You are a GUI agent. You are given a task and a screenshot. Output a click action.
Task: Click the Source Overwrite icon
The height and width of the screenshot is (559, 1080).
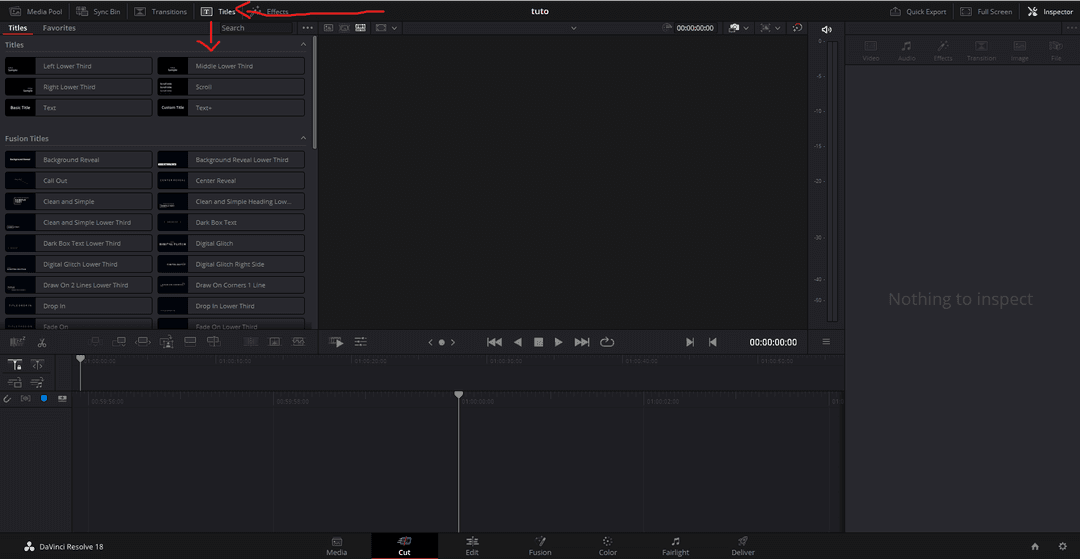(x=214, y=341)
